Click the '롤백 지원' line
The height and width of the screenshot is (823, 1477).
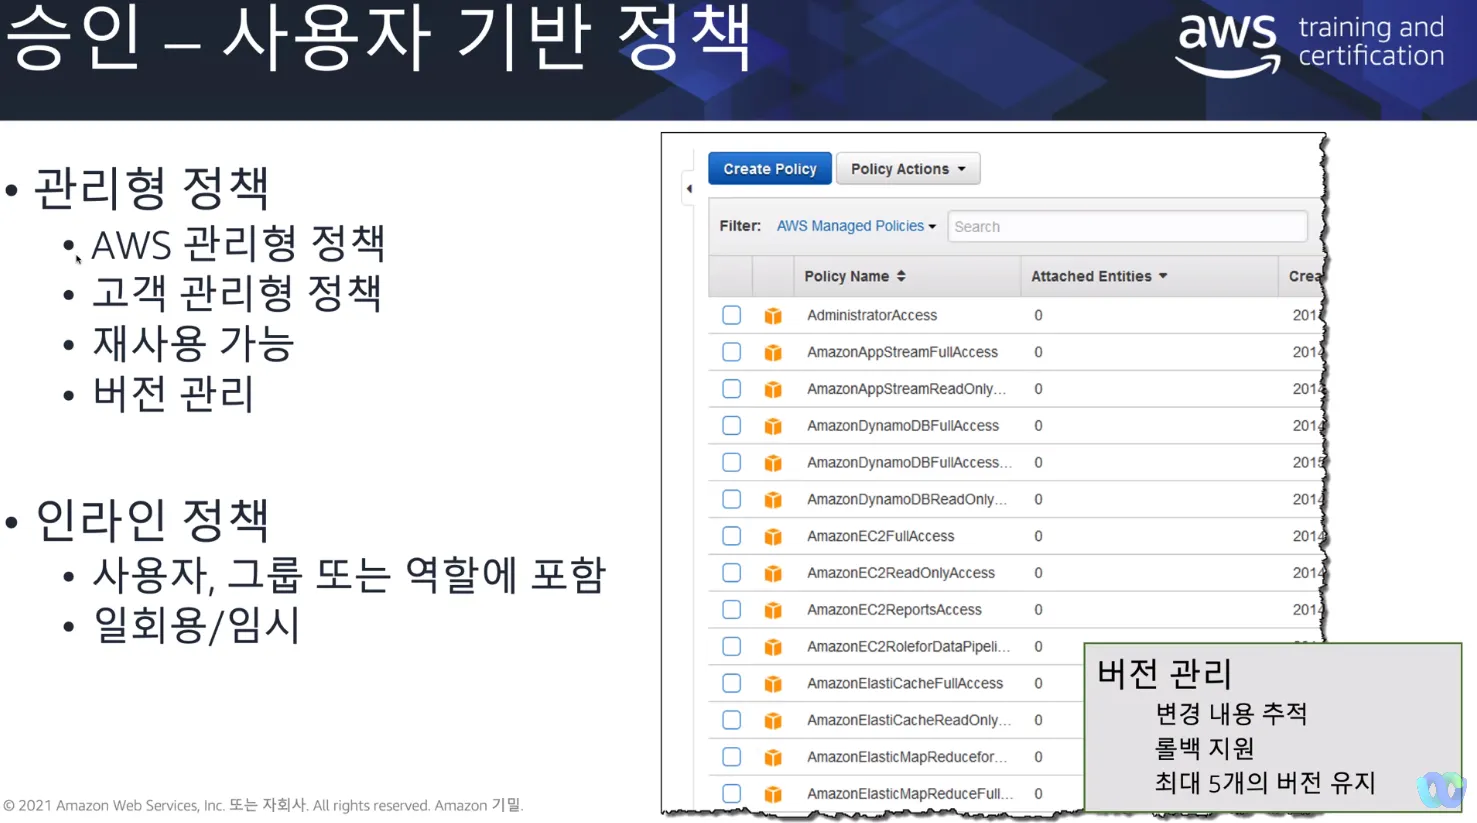[1205, 748]
